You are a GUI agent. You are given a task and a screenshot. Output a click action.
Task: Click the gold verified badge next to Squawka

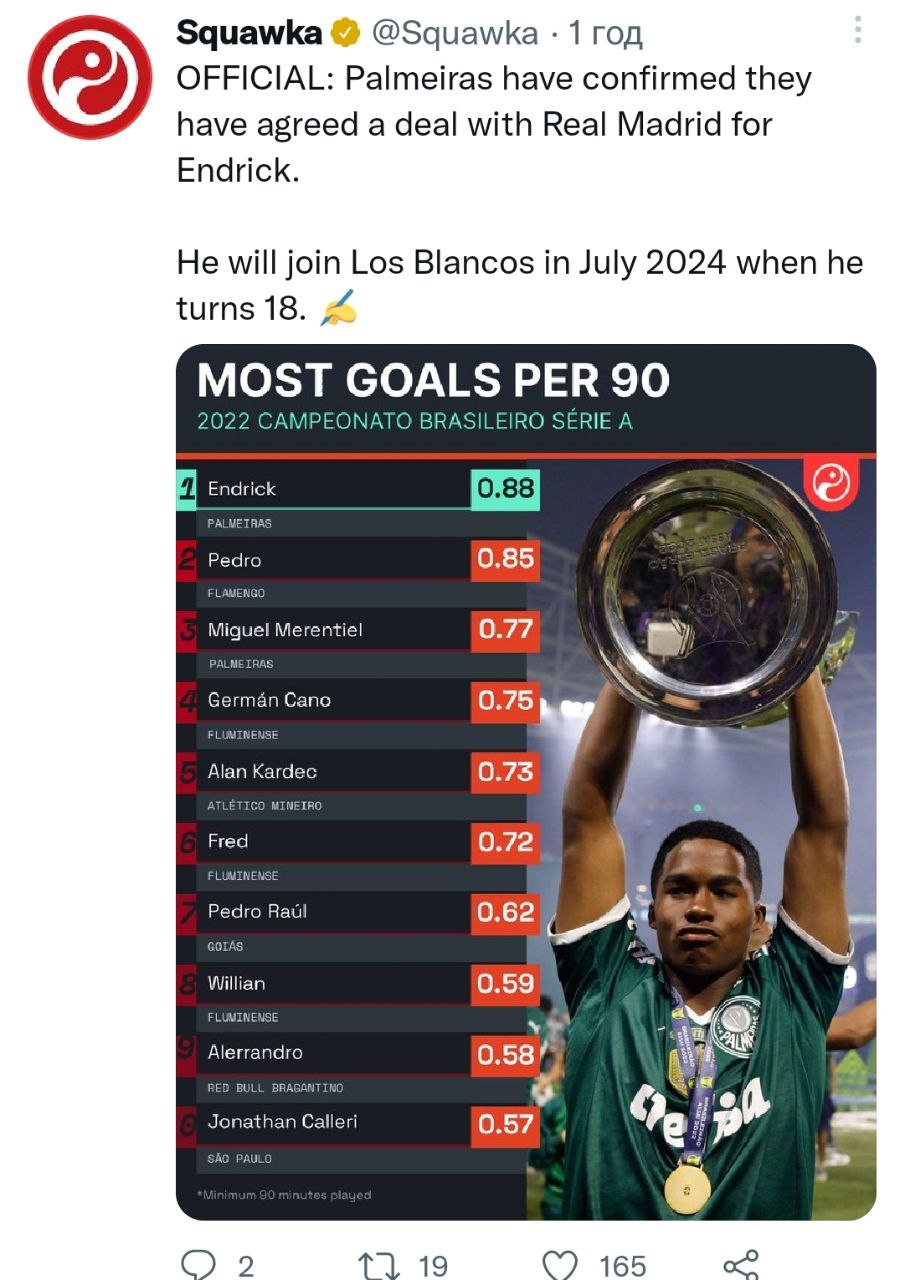pyautogui.click(x=346, y=34)
